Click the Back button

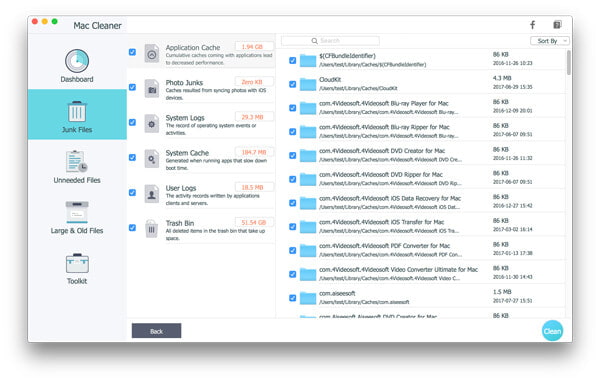click(157, 331)
